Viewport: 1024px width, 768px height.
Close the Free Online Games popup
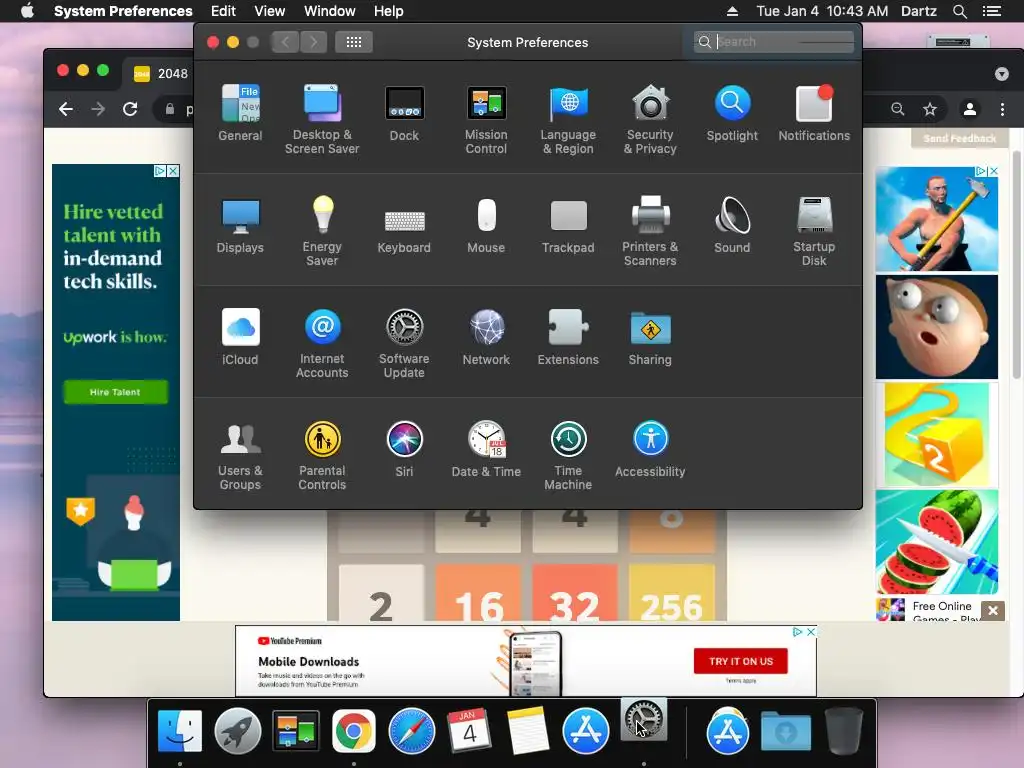click(x=993, y=611)
